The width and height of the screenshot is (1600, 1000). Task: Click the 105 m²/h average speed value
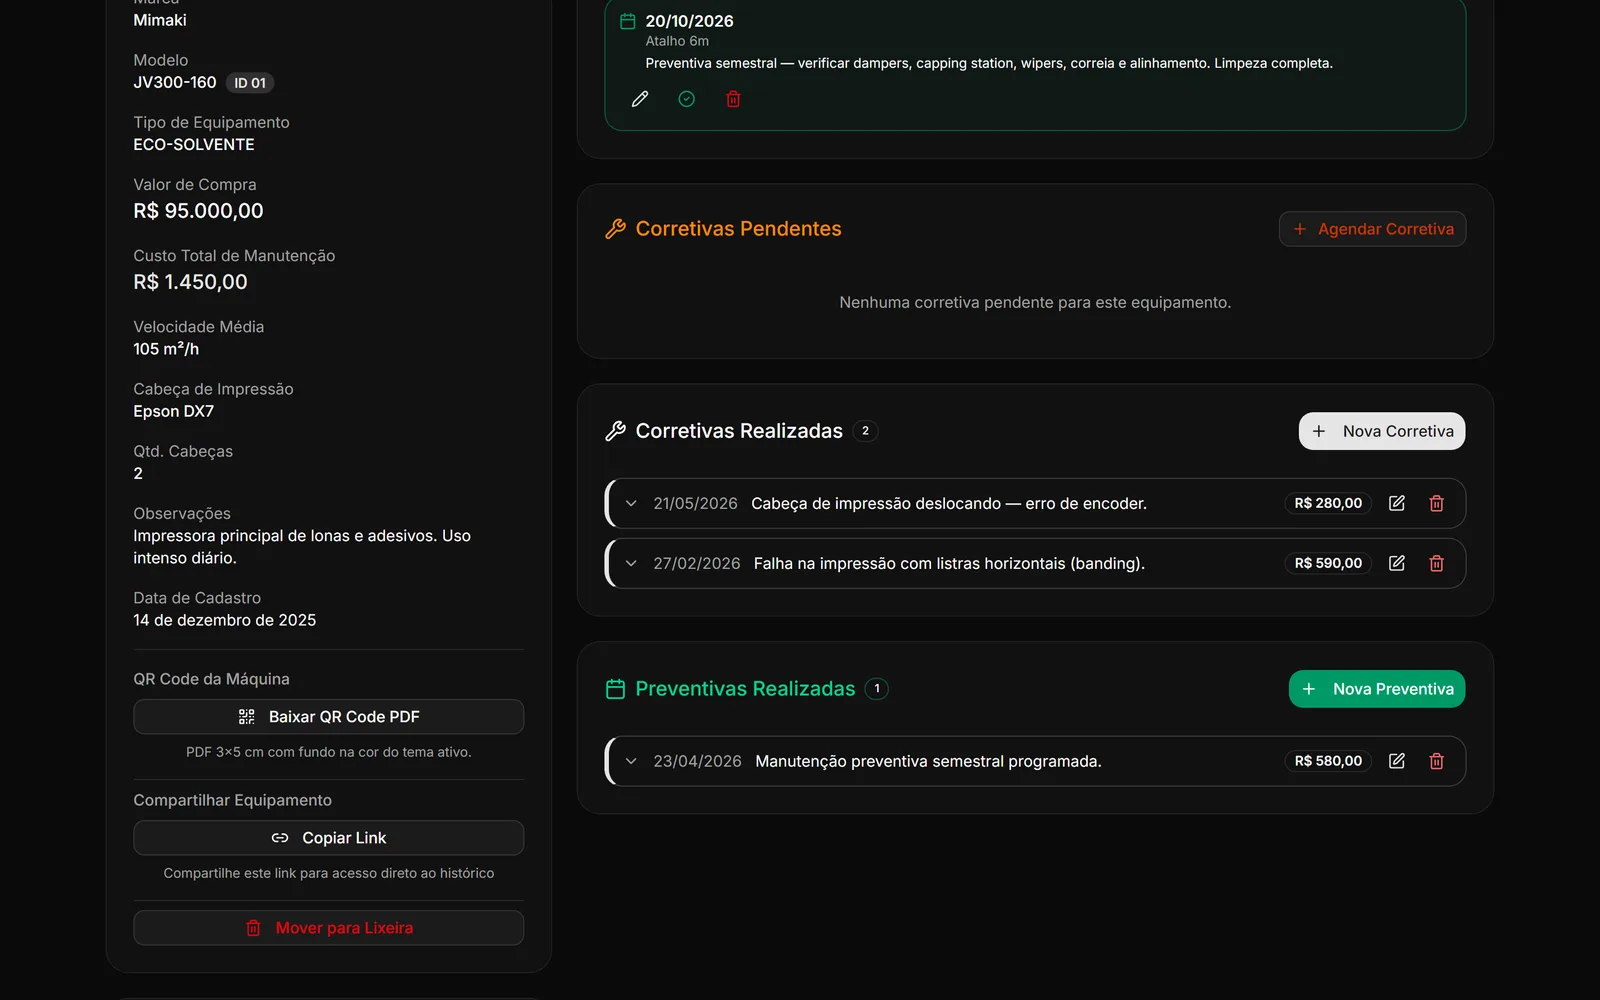tap(166, 349)
